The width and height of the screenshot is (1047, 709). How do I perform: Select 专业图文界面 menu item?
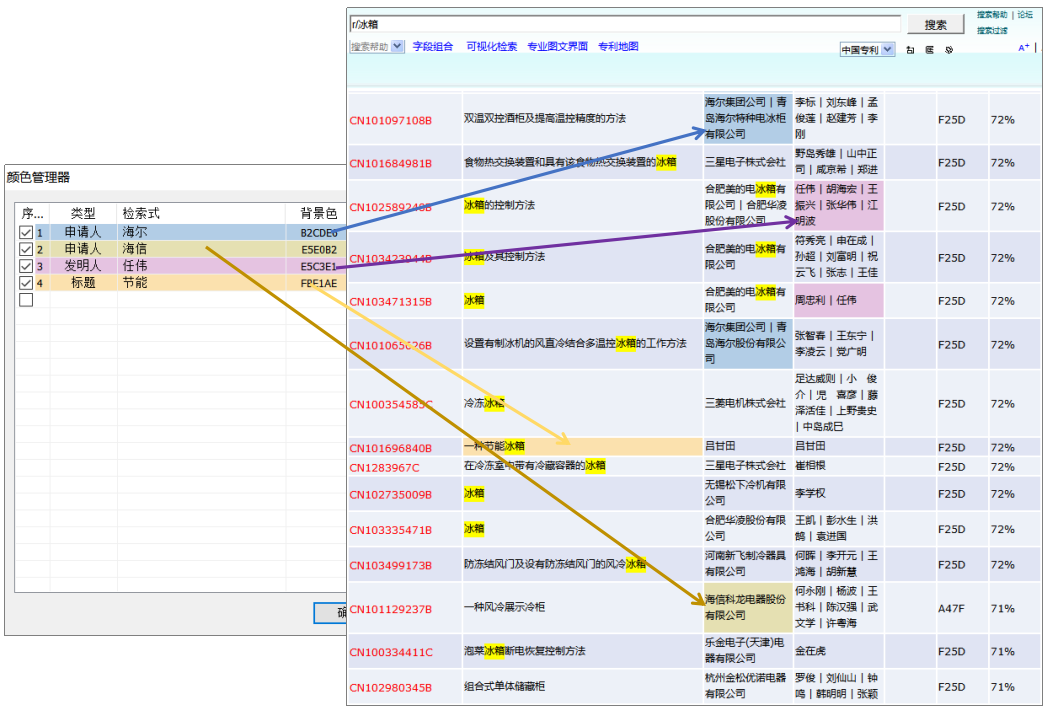coord(557,47)
